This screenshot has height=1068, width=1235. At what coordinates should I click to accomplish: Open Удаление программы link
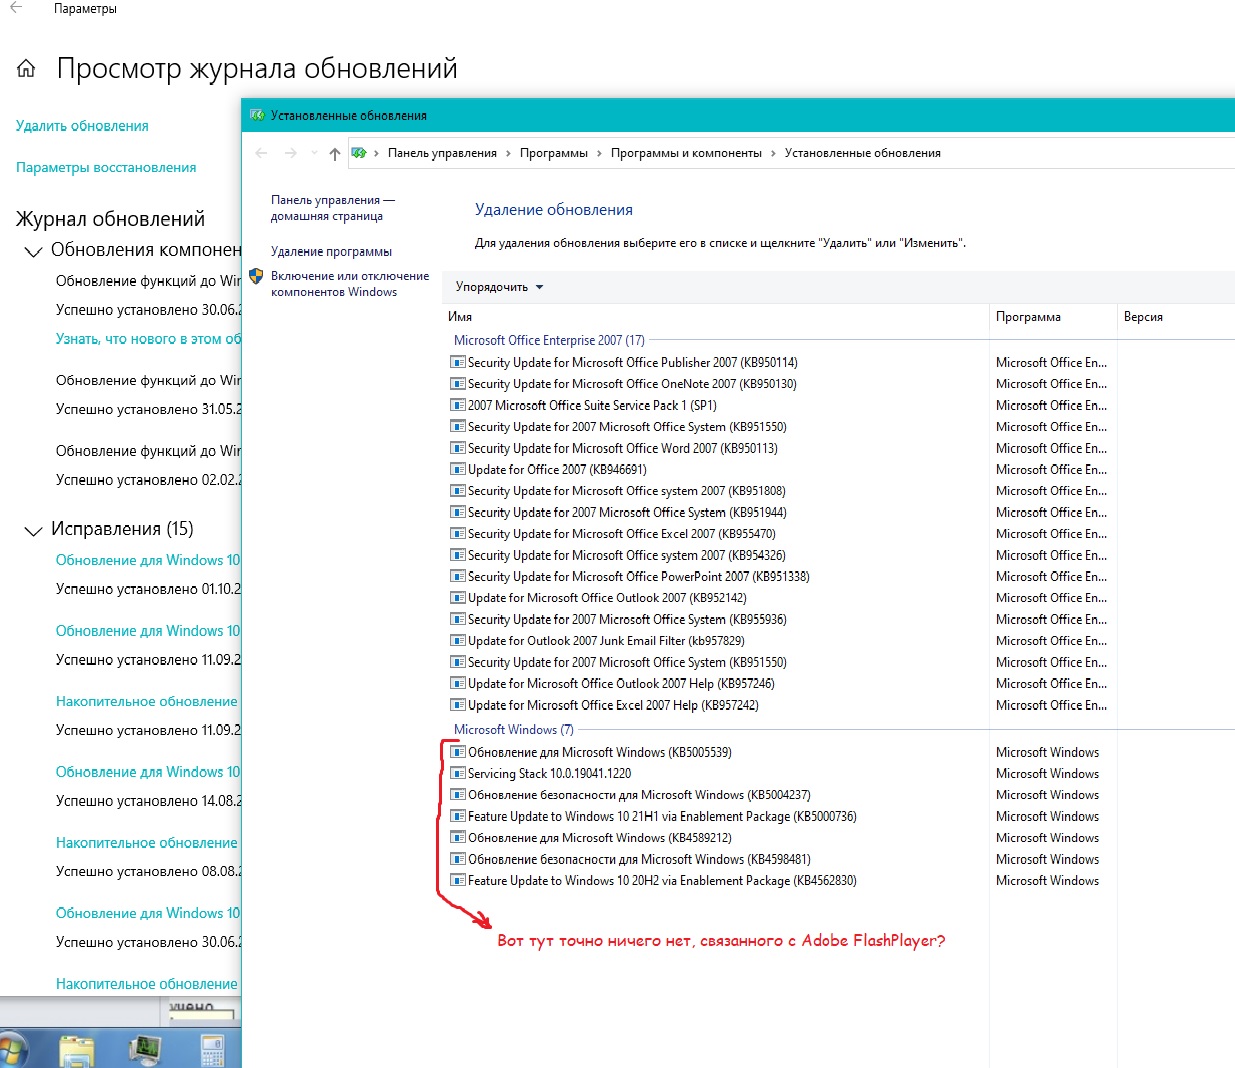[331, 252]
